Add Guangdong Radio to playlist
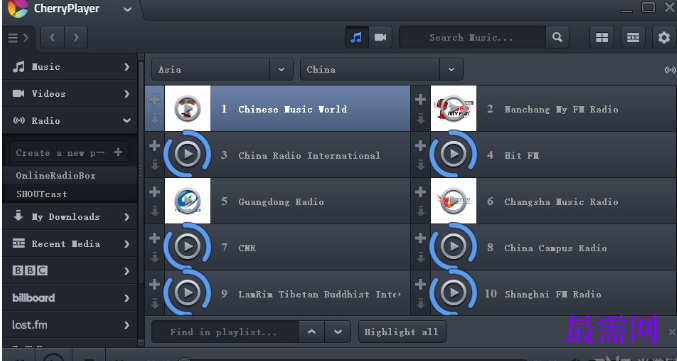 click(155, 192)
